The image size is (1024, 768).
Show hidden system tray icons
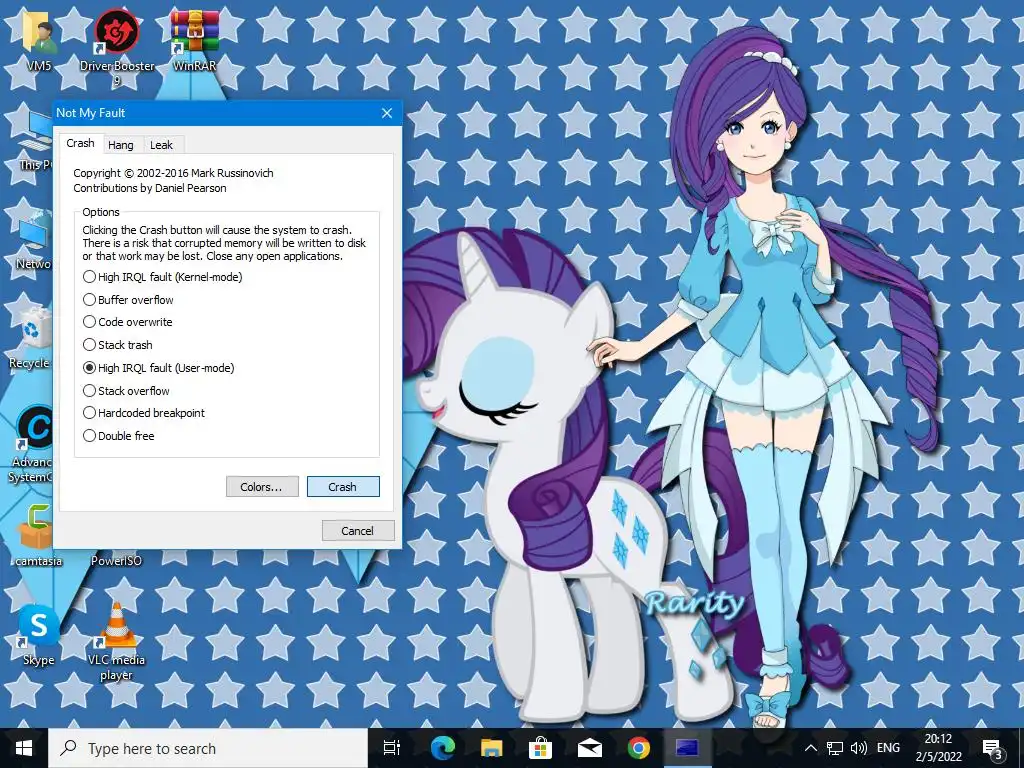coord(810,748)
